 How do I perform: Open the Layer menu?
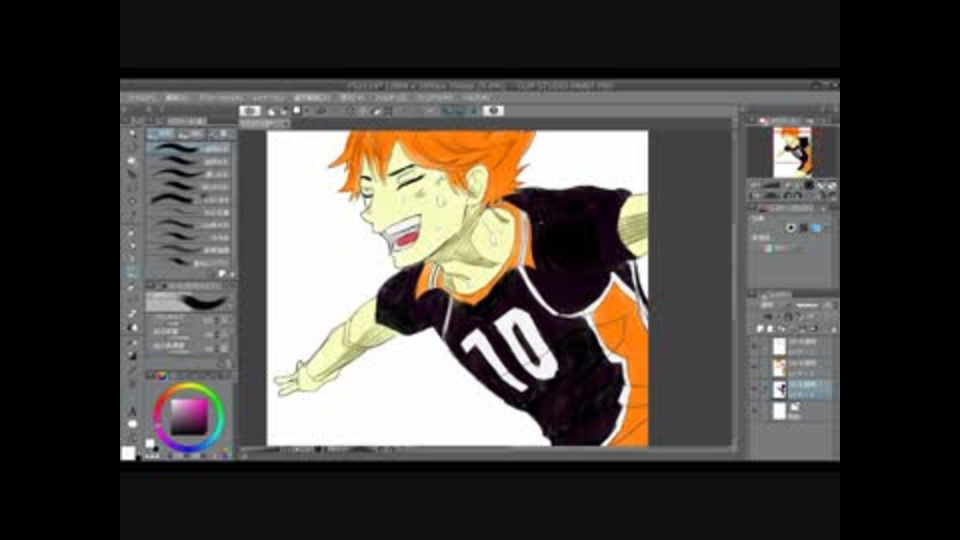268,98
